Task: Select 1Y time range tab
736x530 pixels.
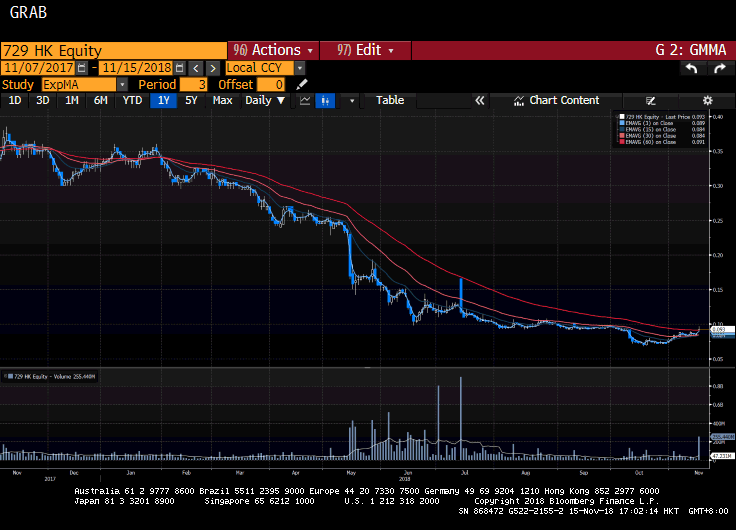Action: click(163, 100)
